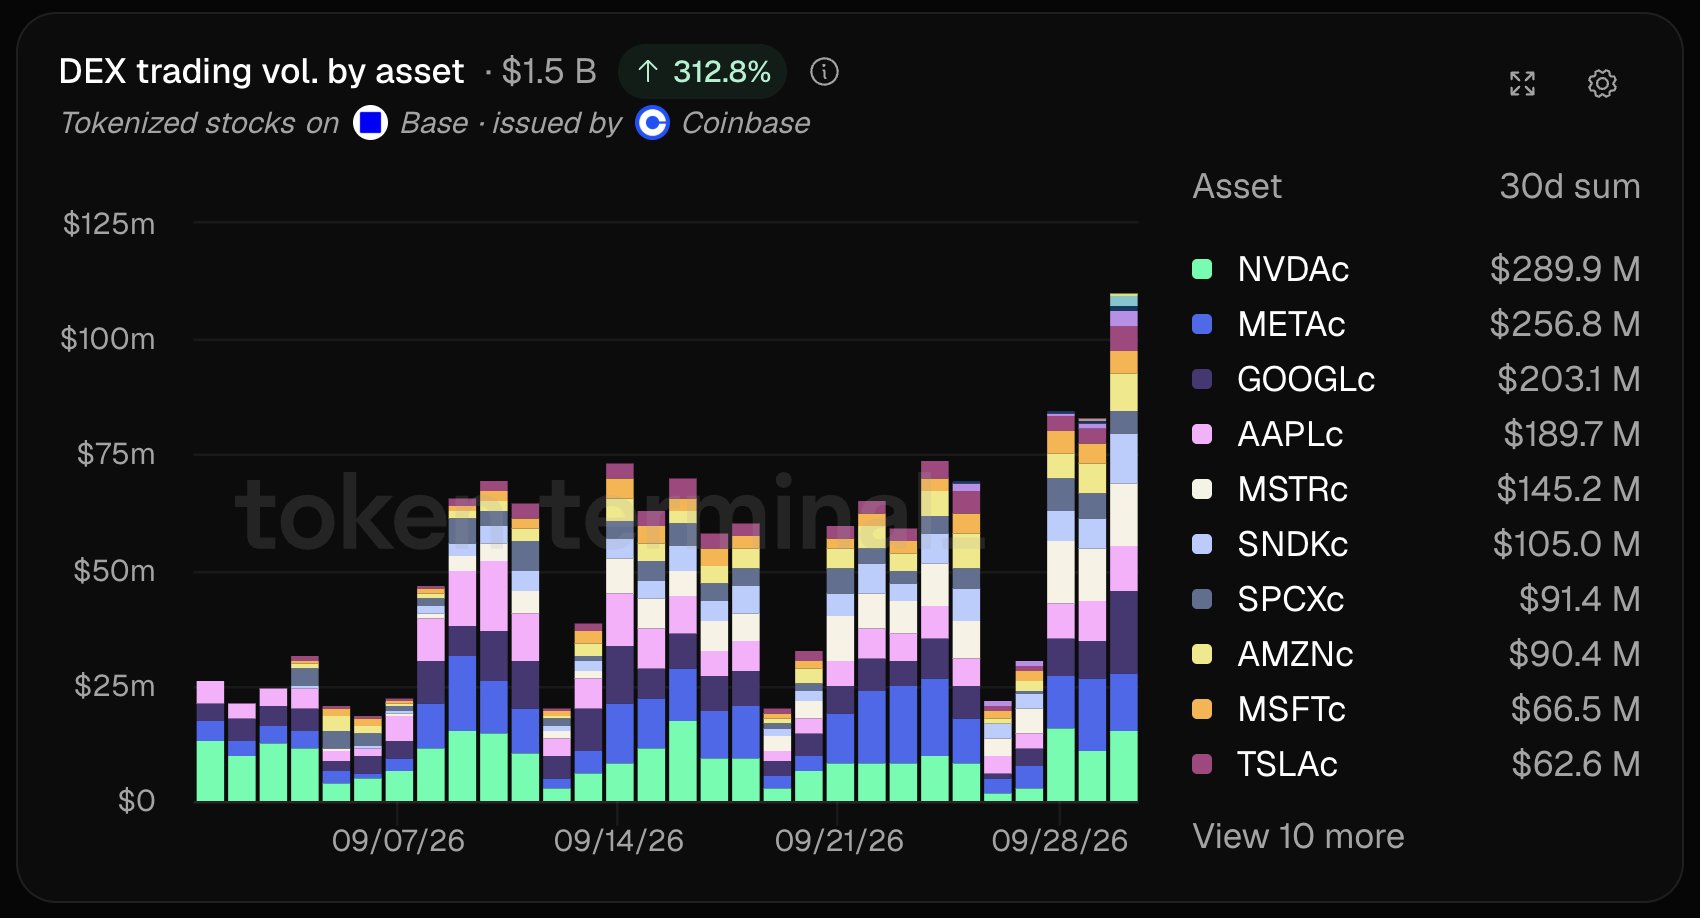The image size is (1700, 918).
Task: Click the expand to fullscreen icon
Action: coord(1522,84)
